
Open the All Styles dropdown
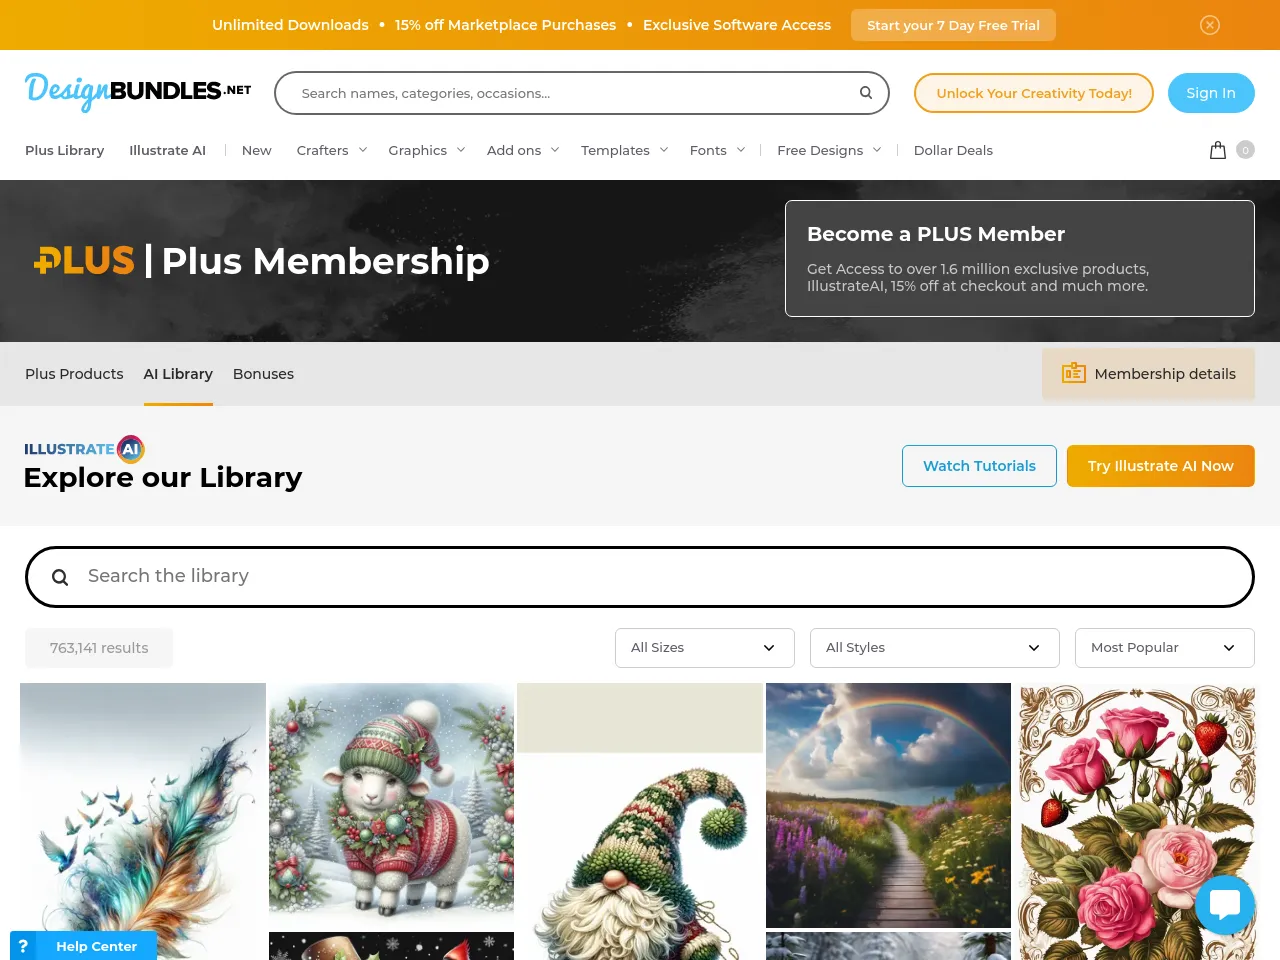[x=935, y=648]
